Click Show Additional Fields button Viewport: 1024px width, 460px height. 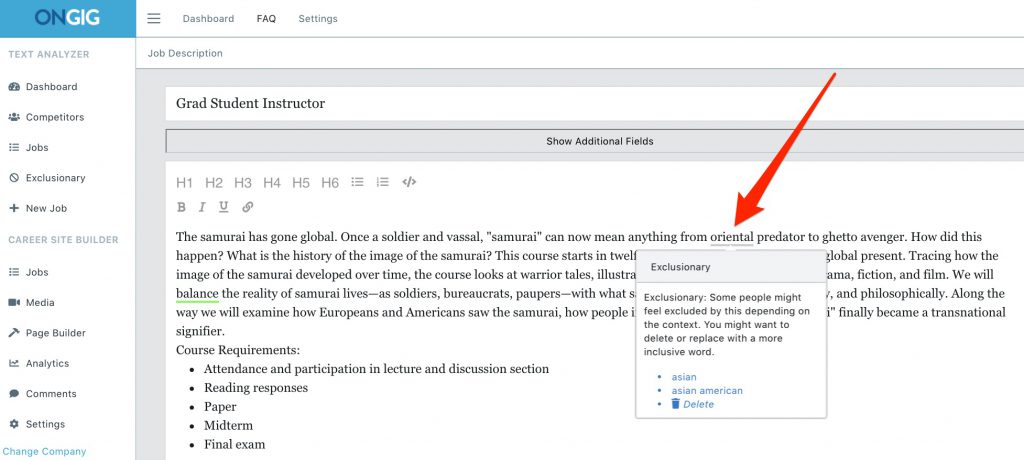[595, 141]
